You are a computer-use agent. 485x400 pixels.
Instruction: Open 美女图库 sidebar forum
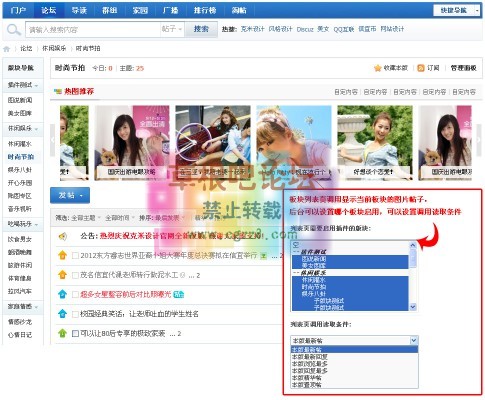[20, 113]
